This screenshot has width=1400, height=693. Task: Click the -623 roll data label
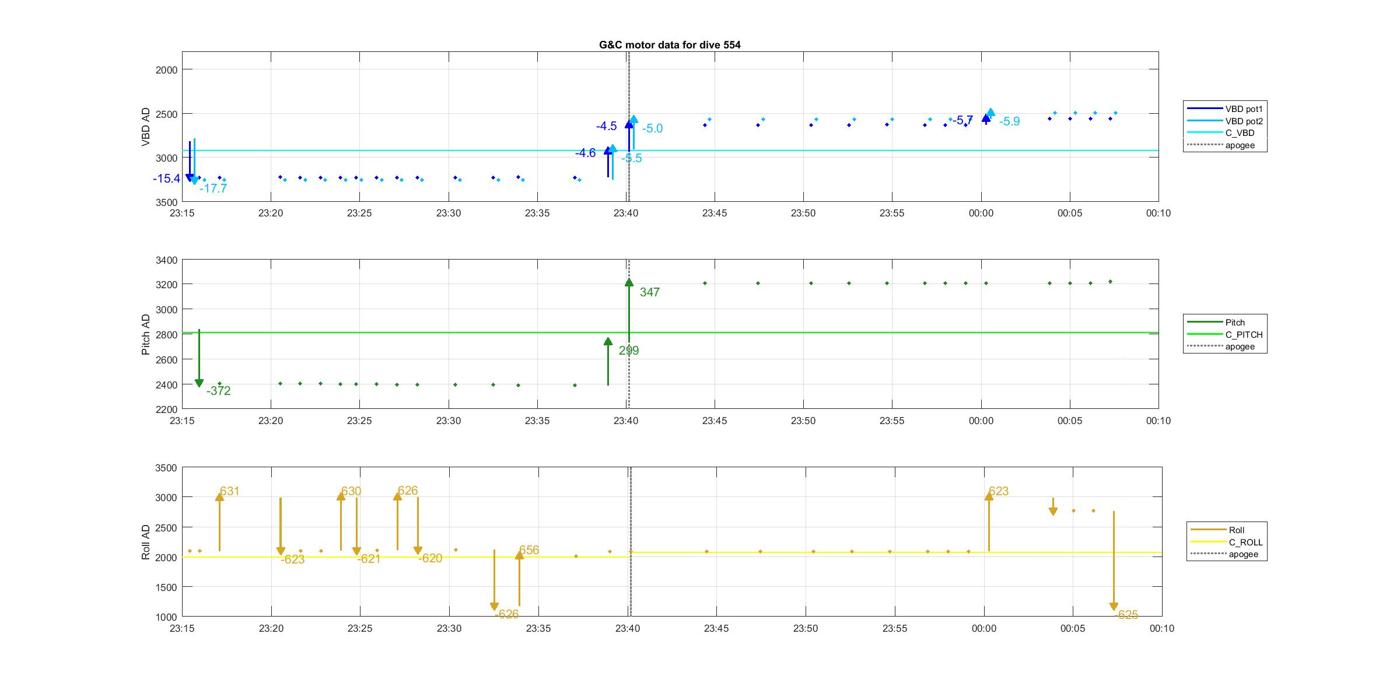(293, 560)
